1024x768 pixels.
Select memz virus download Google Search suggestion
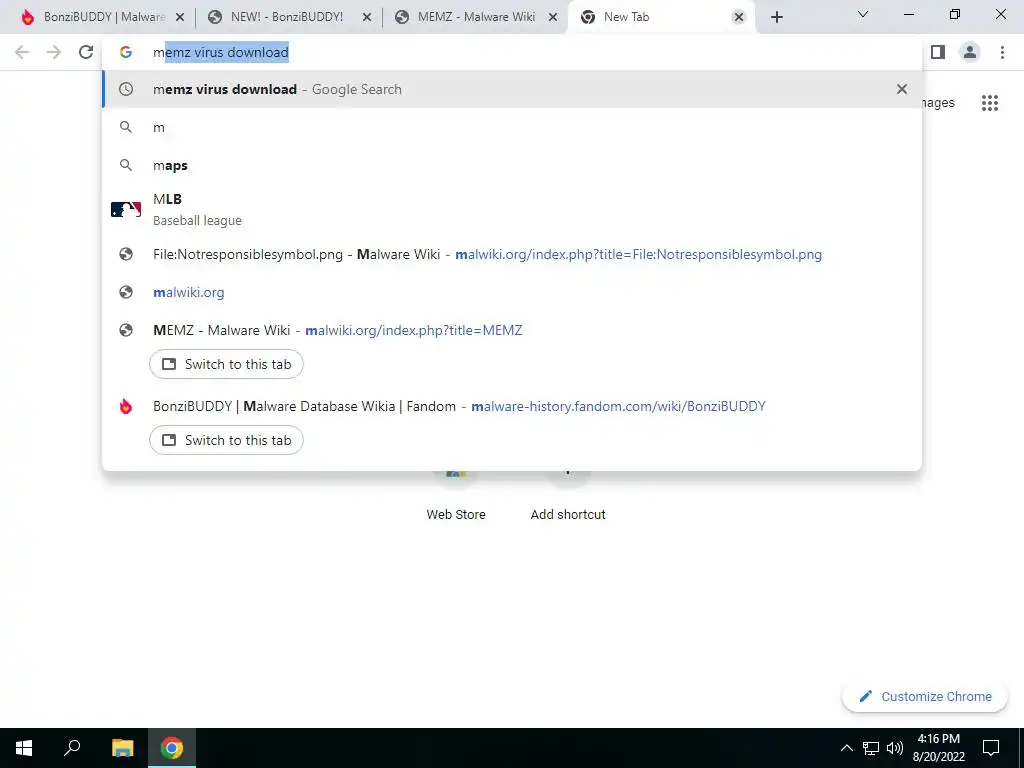[x=512, y=89]
